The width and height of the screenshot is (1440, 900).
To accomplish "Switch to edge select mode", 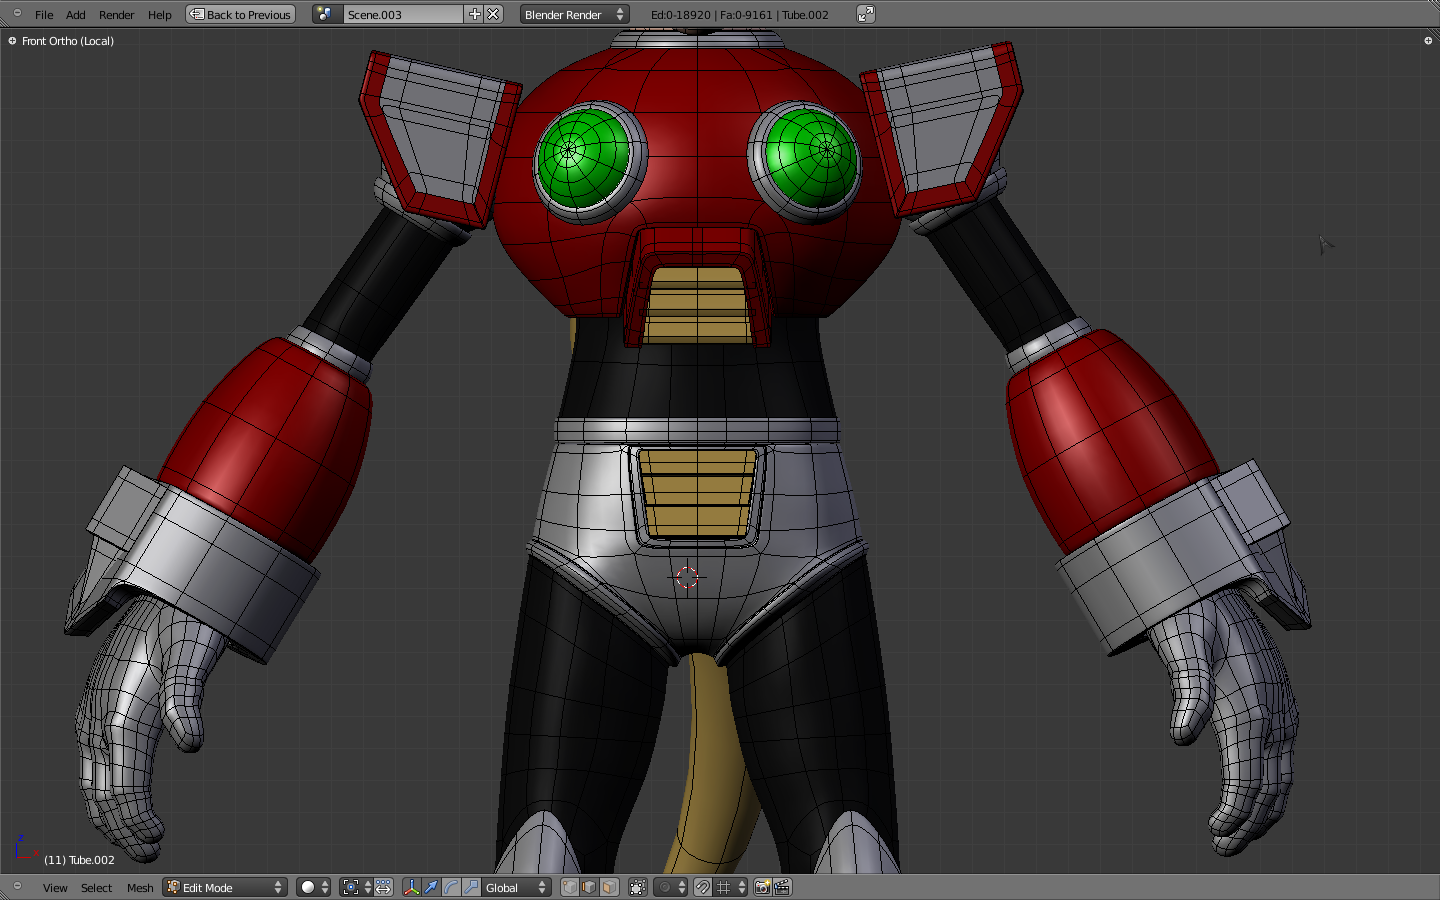I will (x=589, y=888).
